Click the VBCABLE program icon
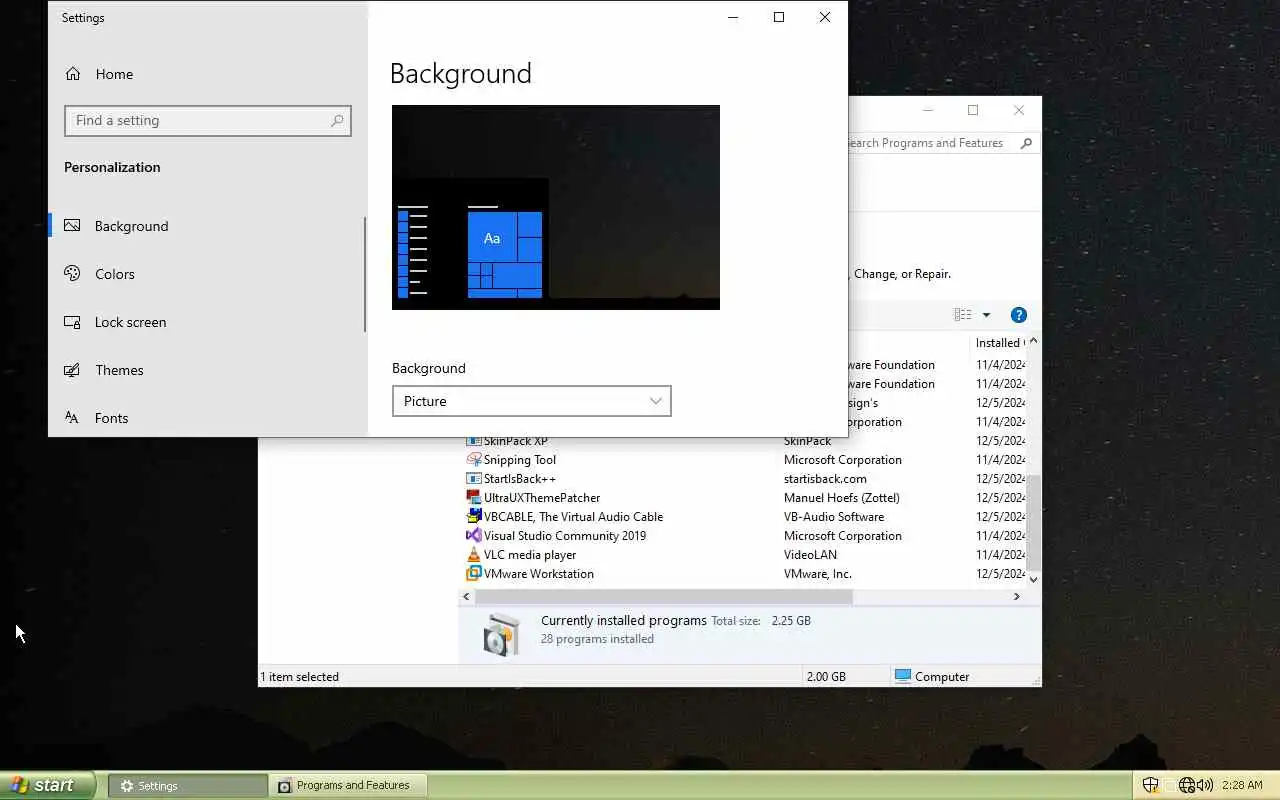The height and width of the screenshot is (800, 1280). coord(474,517)
